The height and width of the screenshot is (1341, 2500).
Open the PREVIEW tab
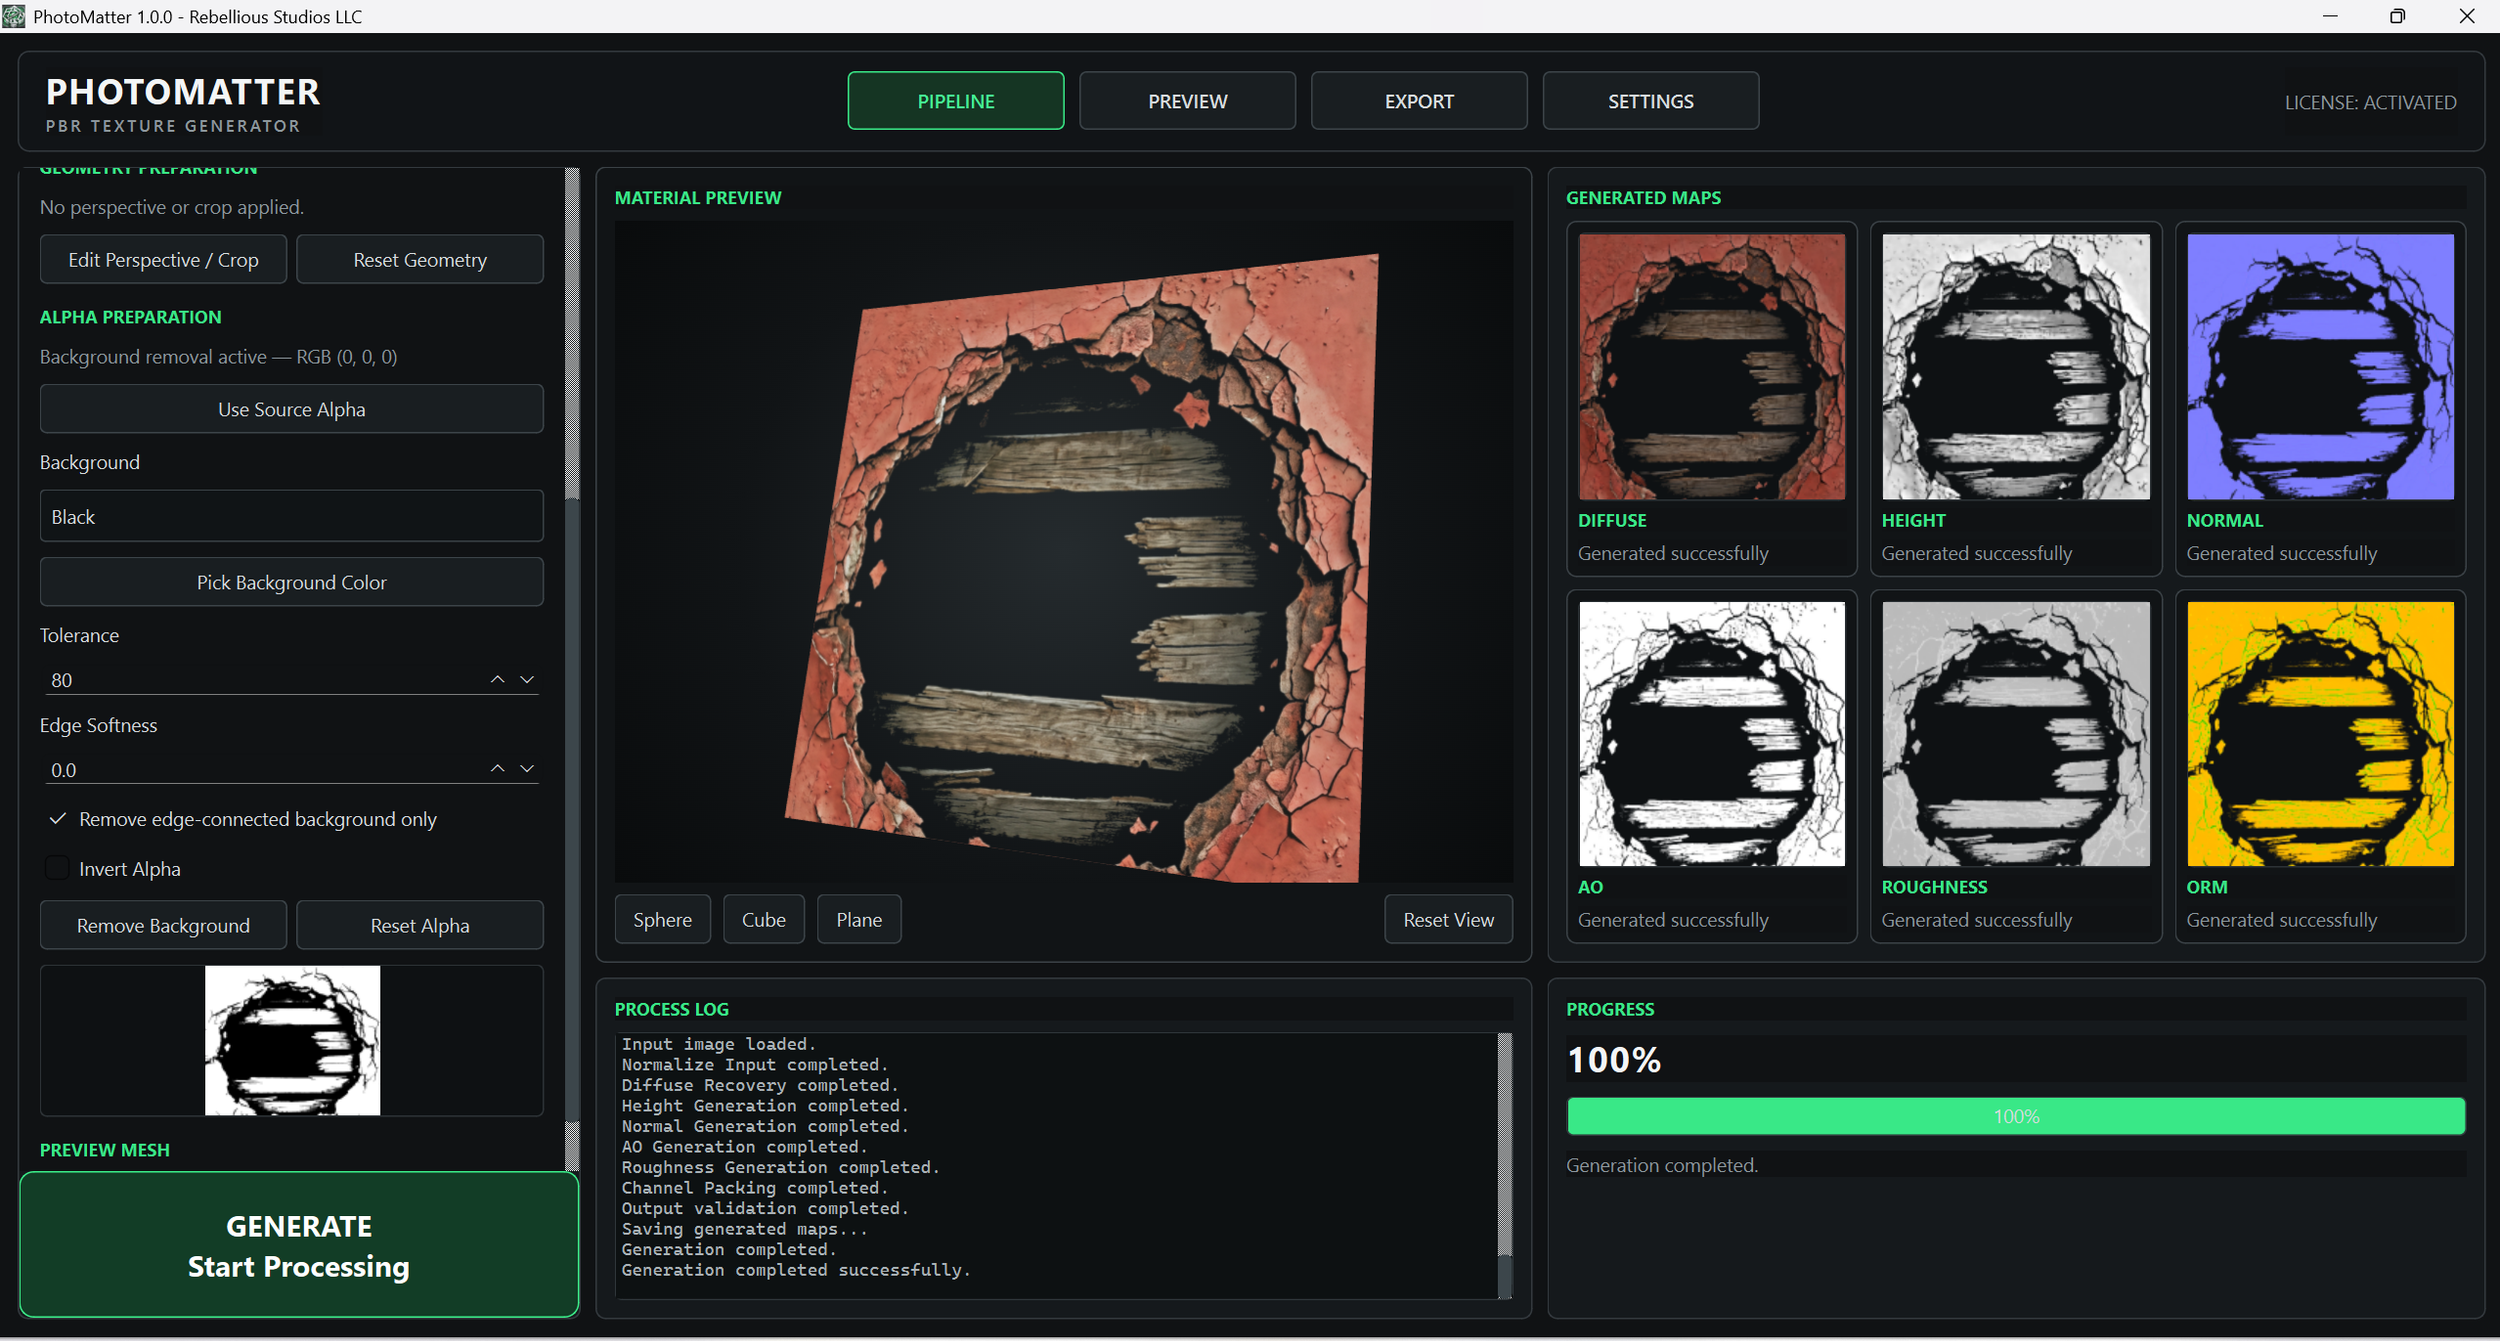pyautogui.click(x=1187, y=101)
